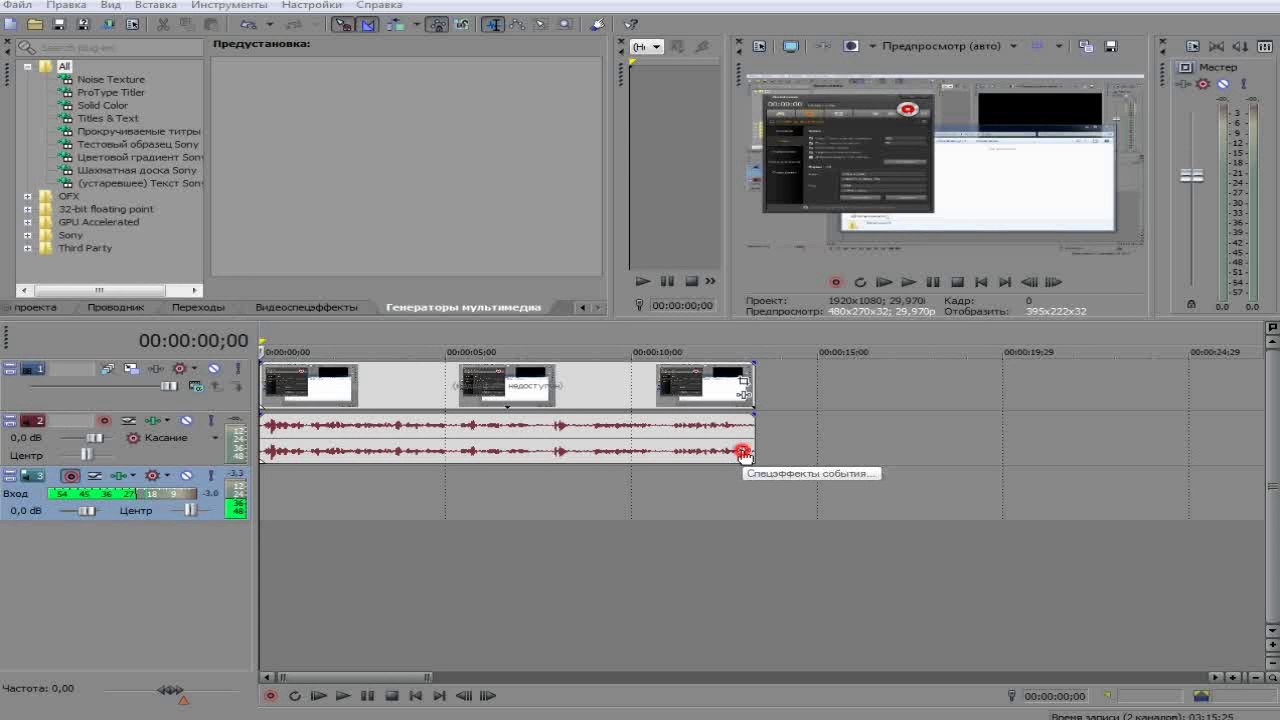This screenshot has width=1280, height=720.
Task: Click the track 3 pan slider Центр
Action: pos(190,510)
